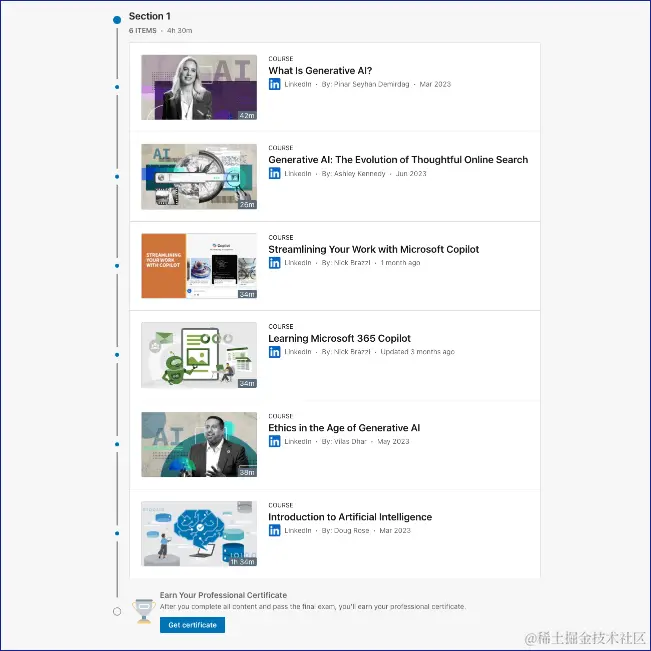Click thumbnail of Learning Microsoft 365 Copilot

click(x=199, y=355)
